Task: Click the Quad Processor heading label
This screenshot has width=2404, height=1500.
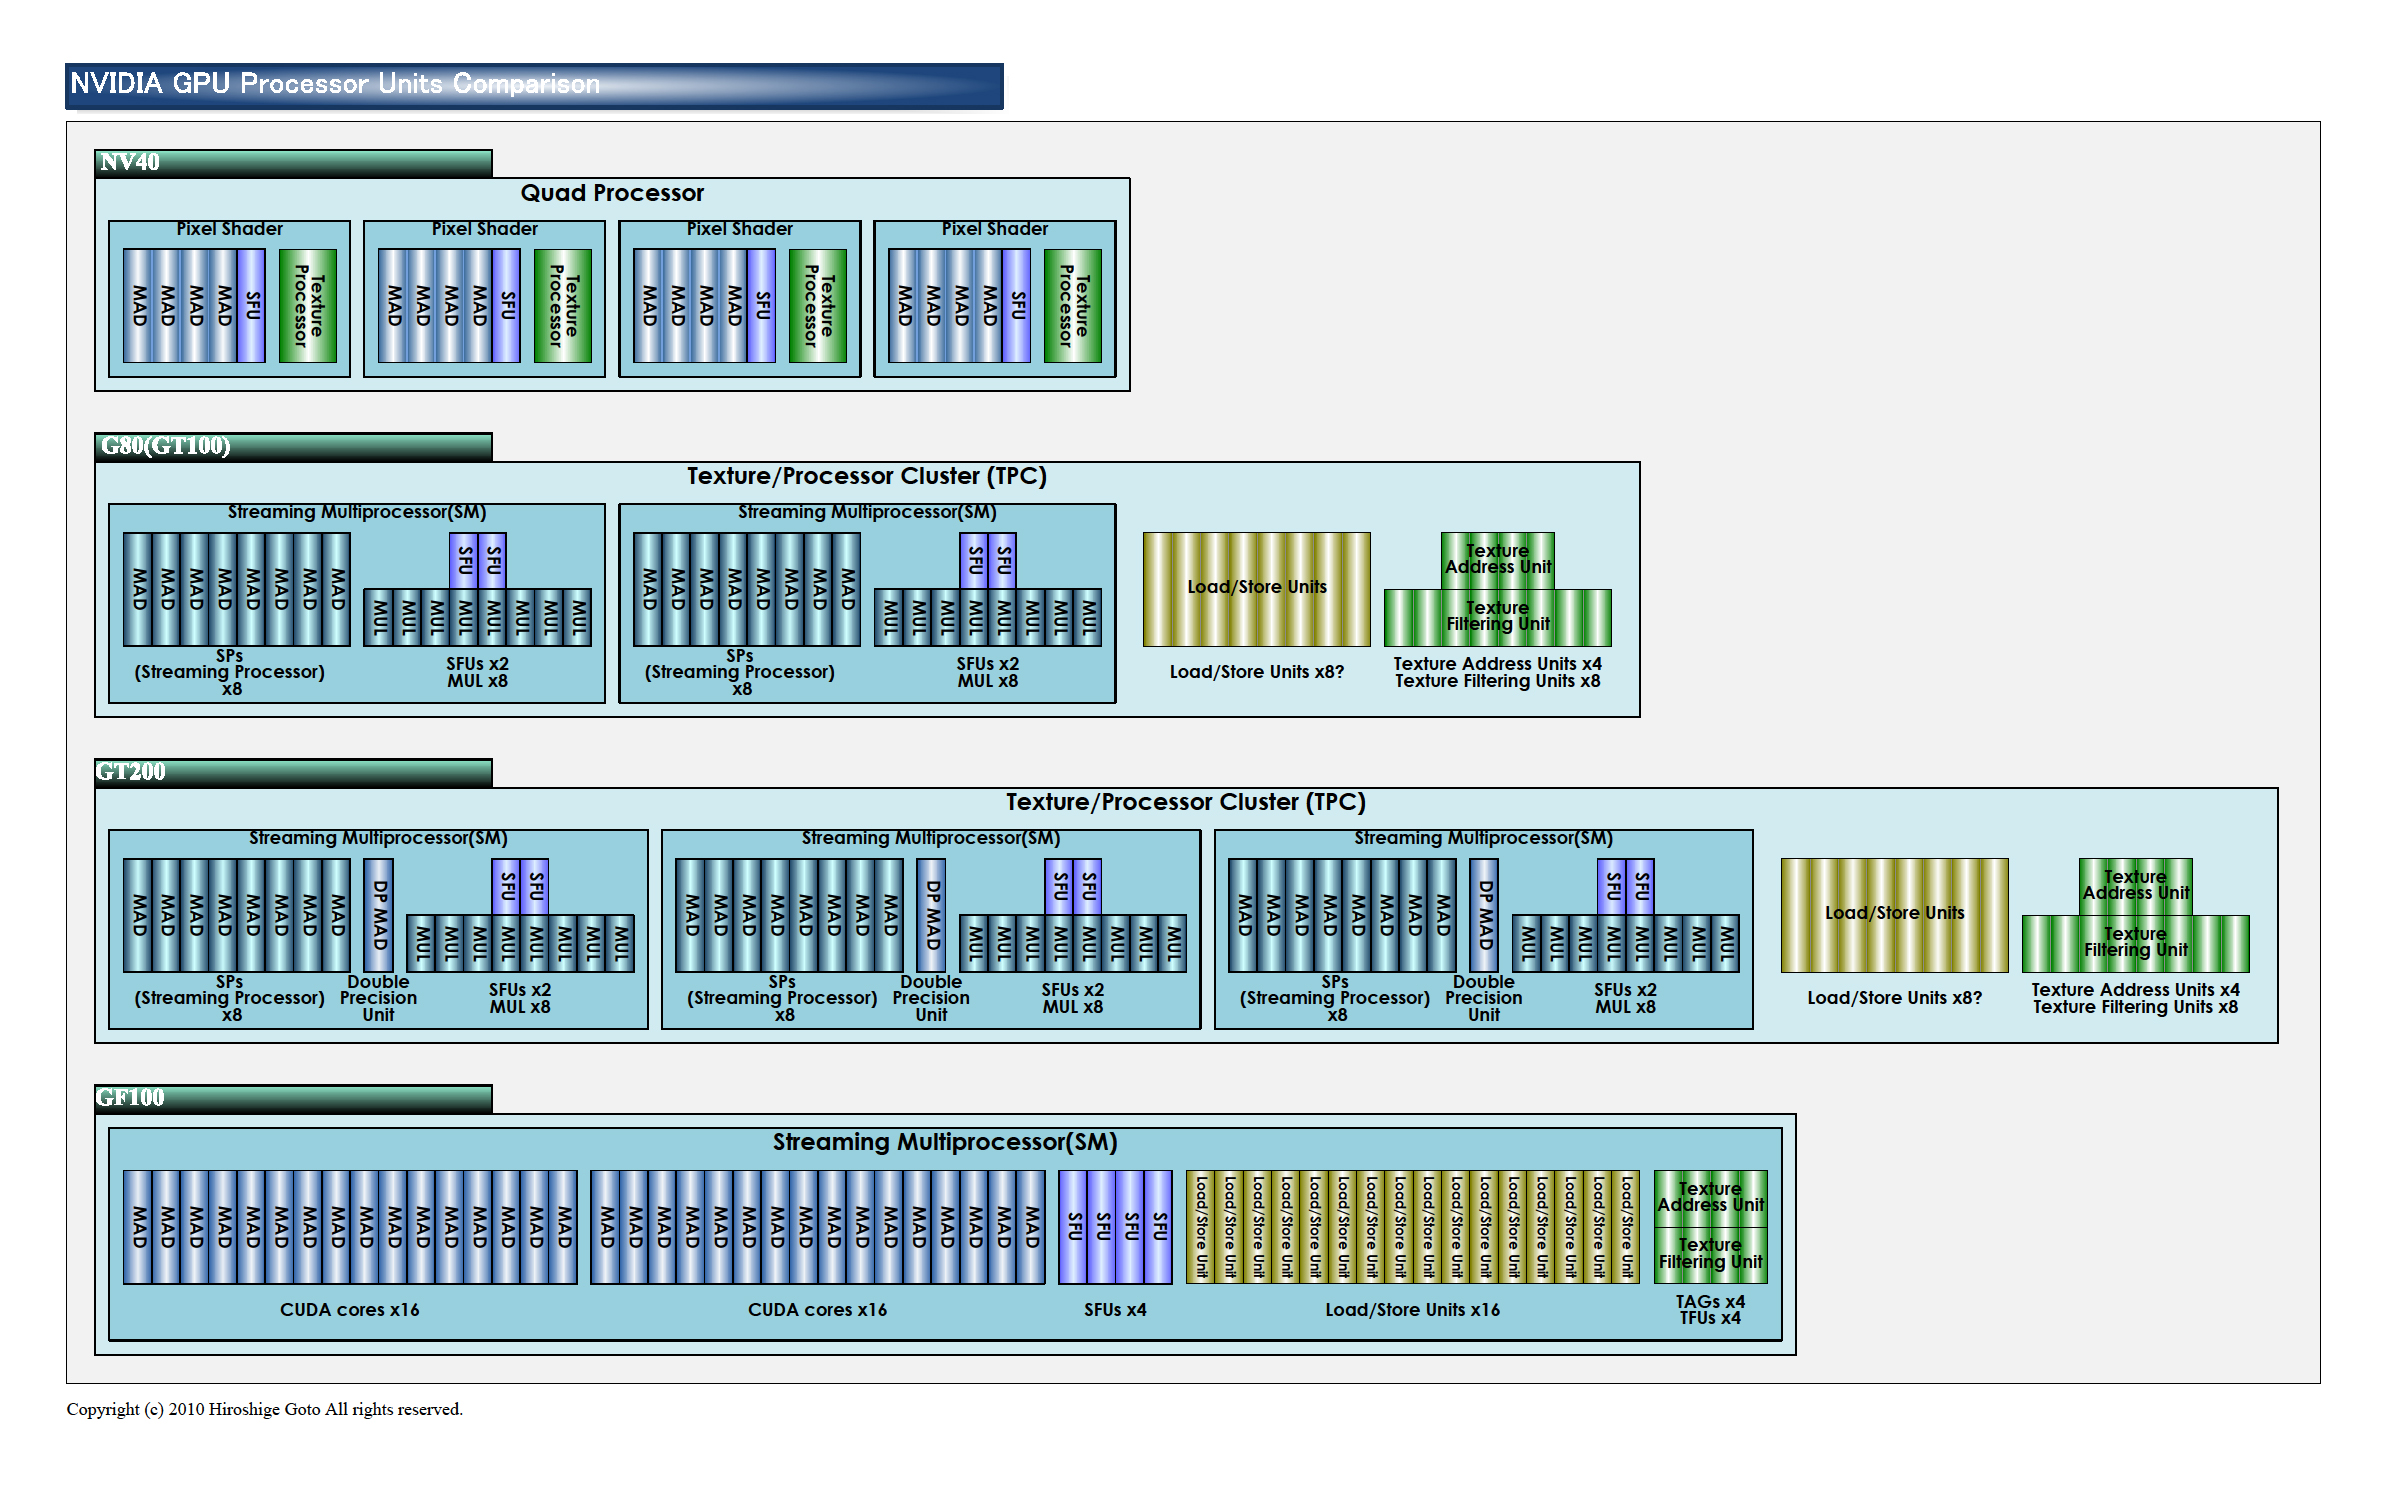Action: [611, 193]
